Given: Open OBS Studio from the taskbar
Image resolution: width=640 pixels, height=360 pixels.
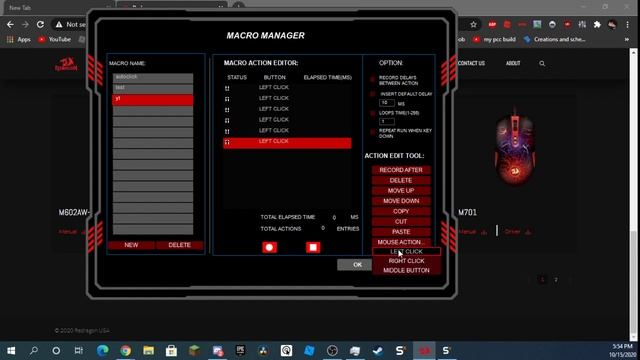Looking at the screenshot, I should (332, 351).
